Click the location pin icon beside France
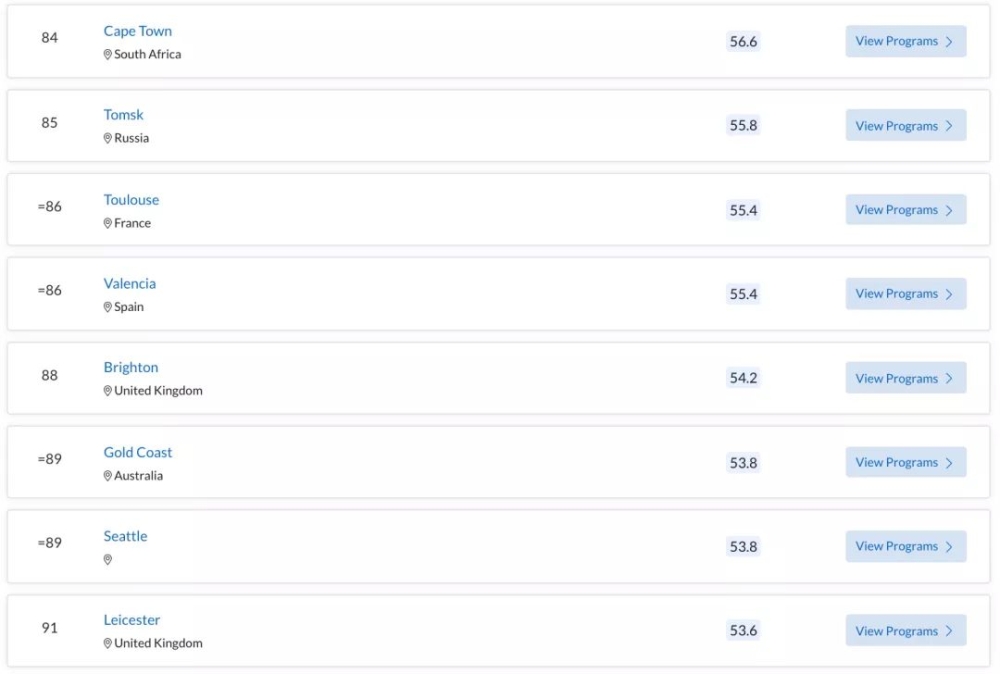1000x674 pixels. 108,223
